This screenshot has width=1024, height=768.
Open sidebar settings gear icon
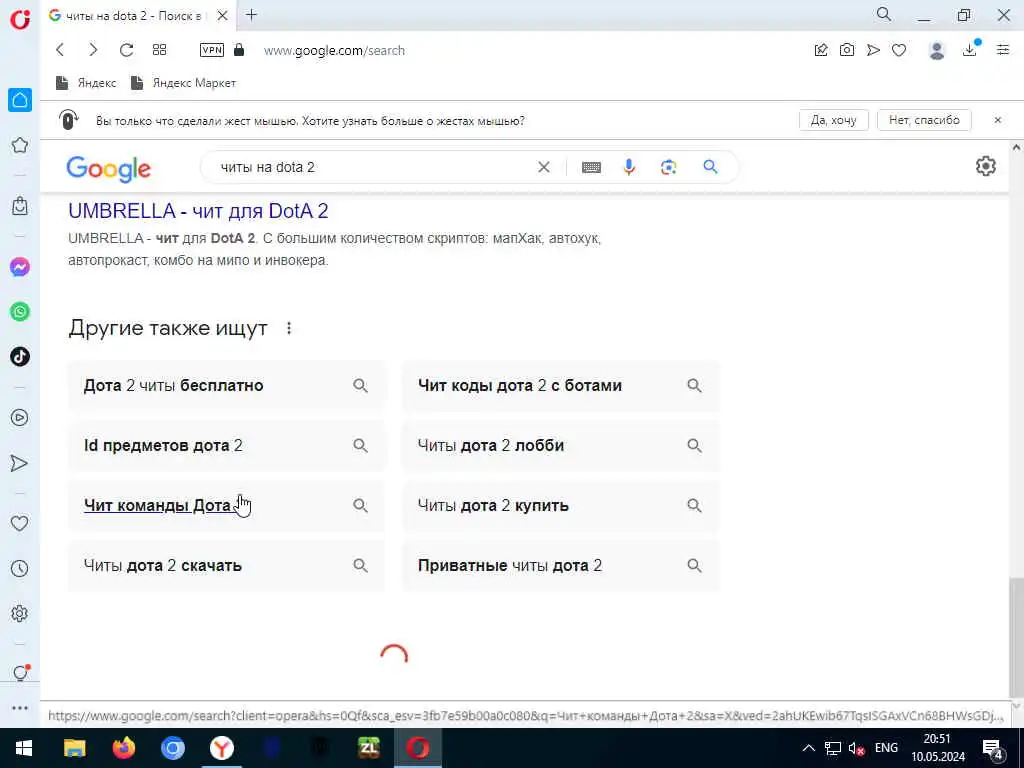point(20,613)
